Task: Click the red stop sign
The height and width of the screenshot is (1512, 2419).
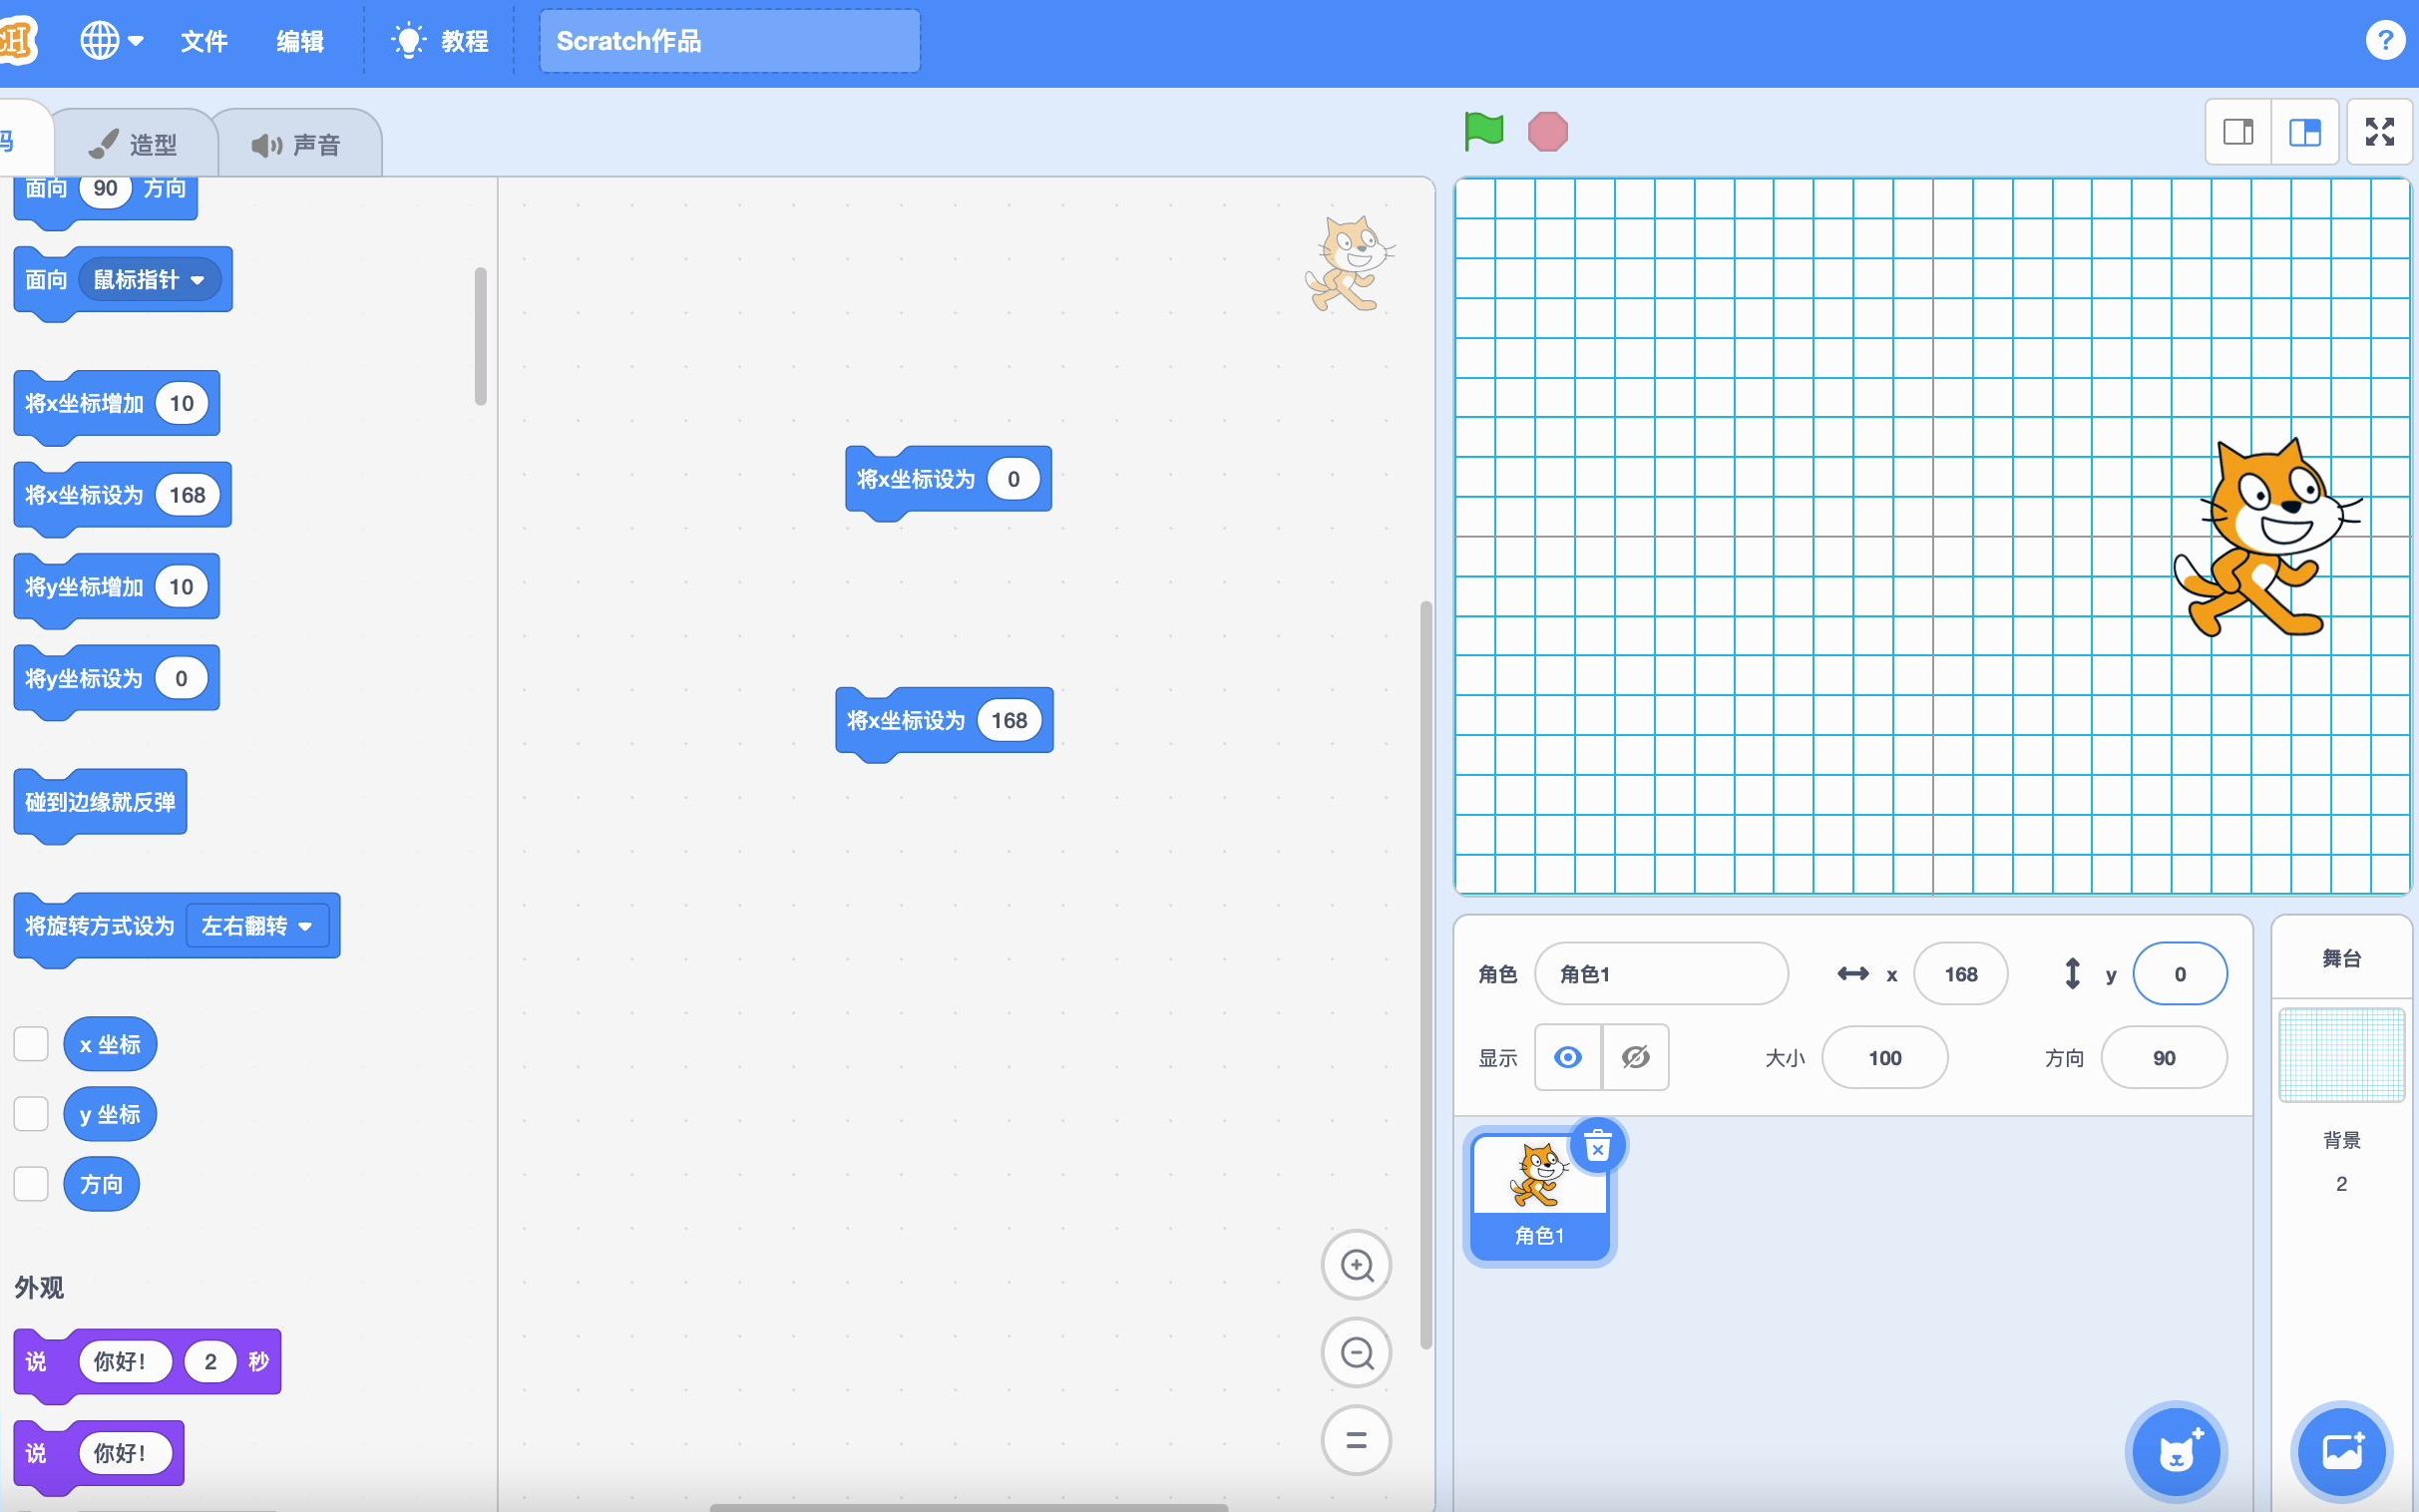Action: tap(1546, 130)
